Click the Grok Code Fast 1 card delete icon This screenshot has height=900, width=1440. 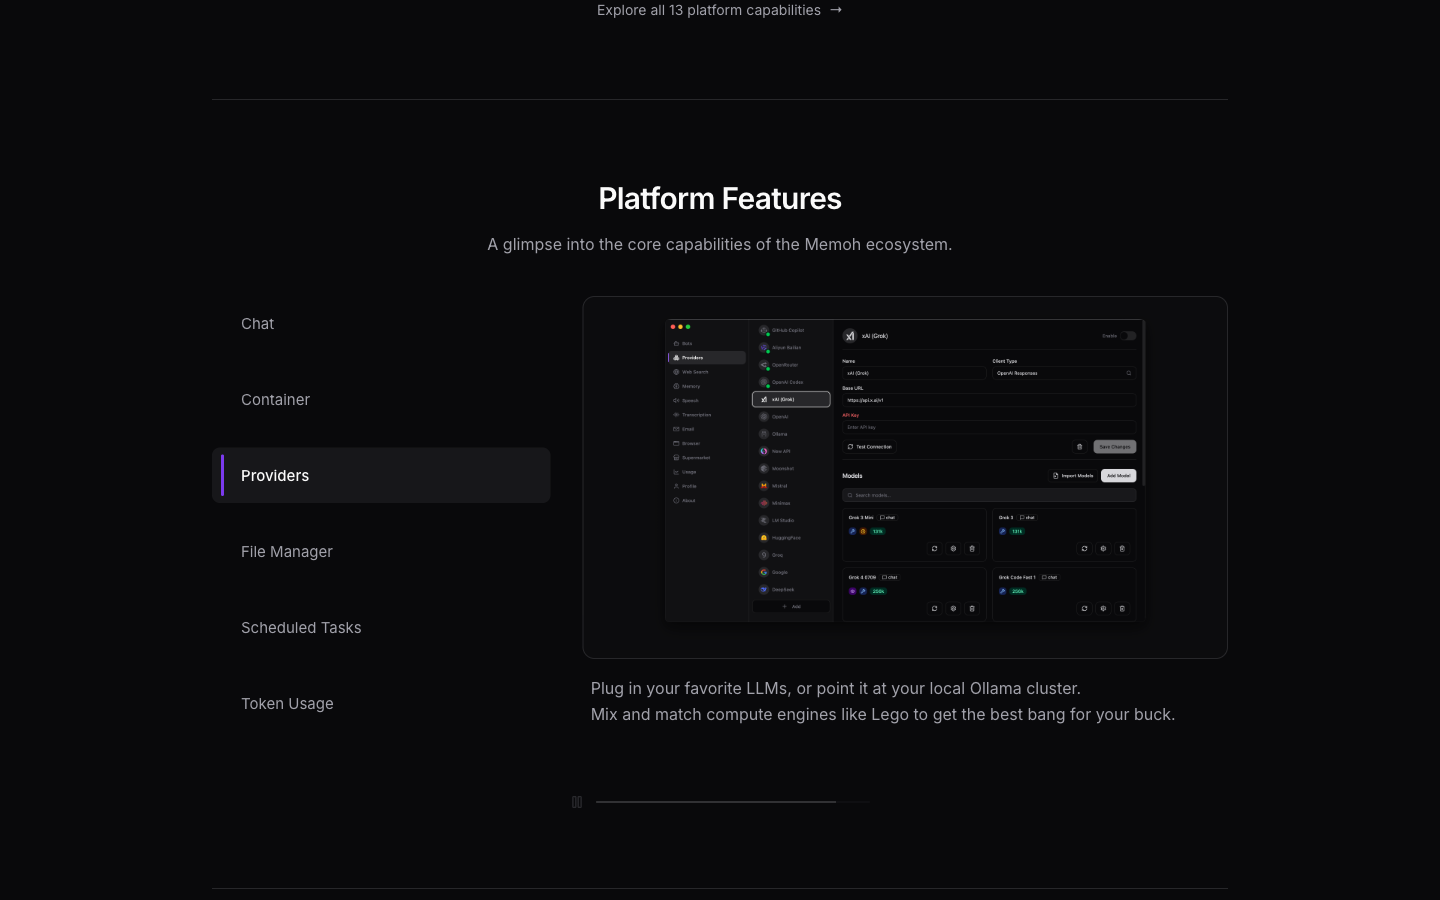point(1122,608)
